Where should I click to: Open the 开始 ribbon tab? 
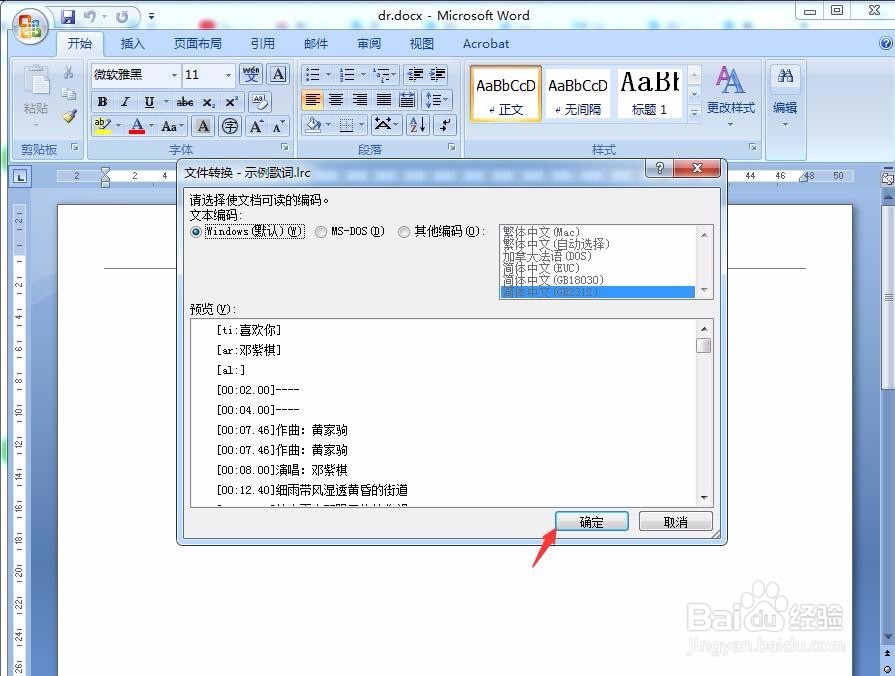click(80, 43)
